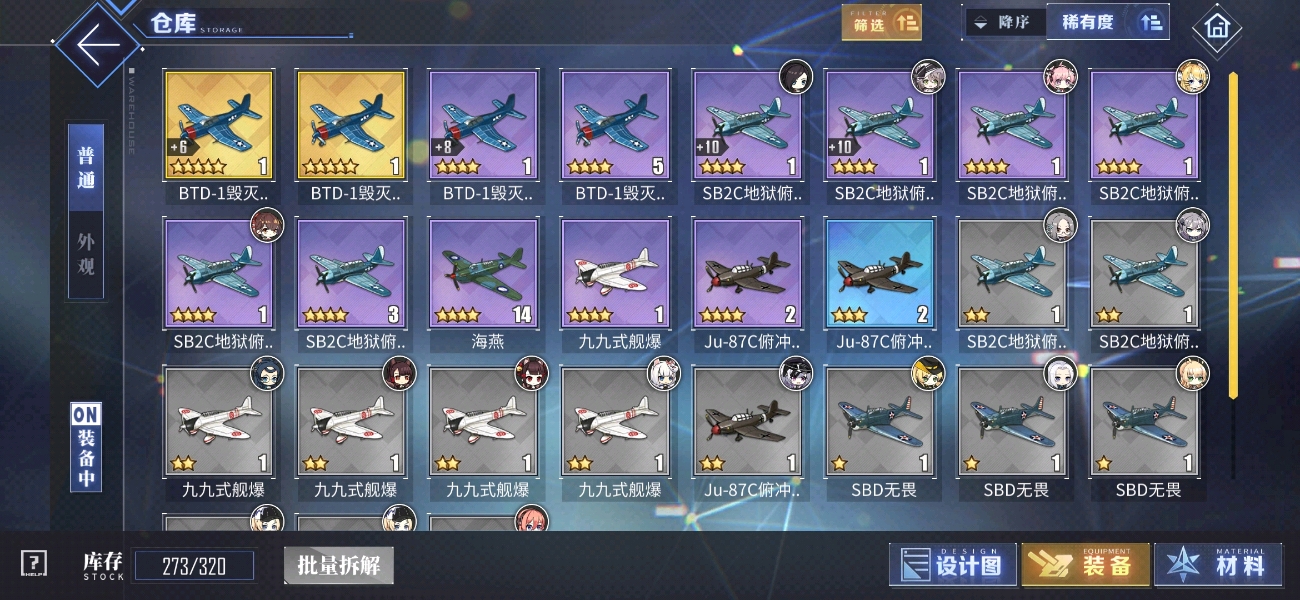The height and width of the screenshot is (600, 1300).
Task: Return to the home screen icon
Action: [1217, 28]
